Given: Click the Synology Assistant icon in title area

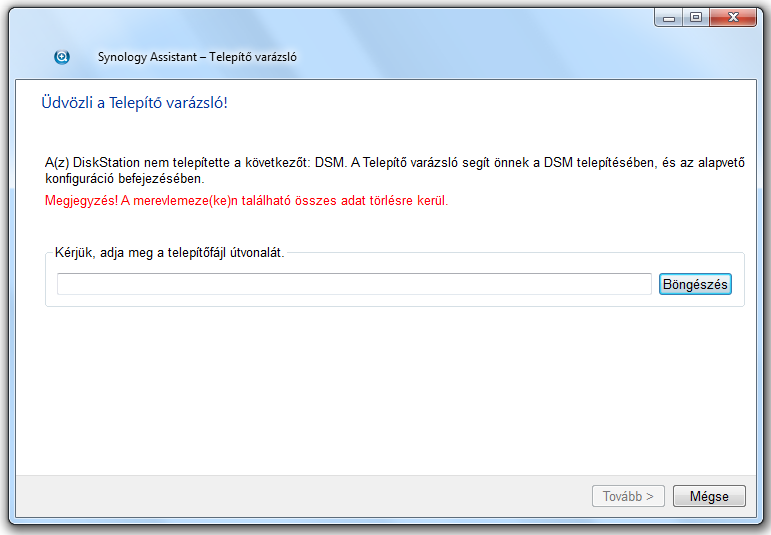Looking at the screenshot, I should click(62, 57).
